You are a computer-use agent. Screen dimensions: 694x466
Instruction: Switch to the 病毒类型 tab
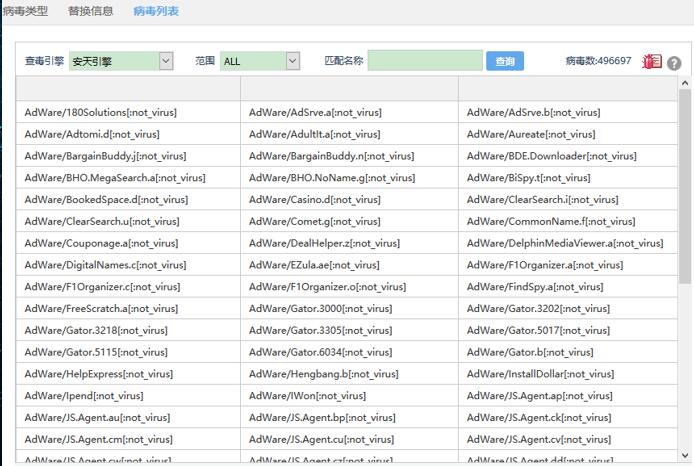click(25, 12)
